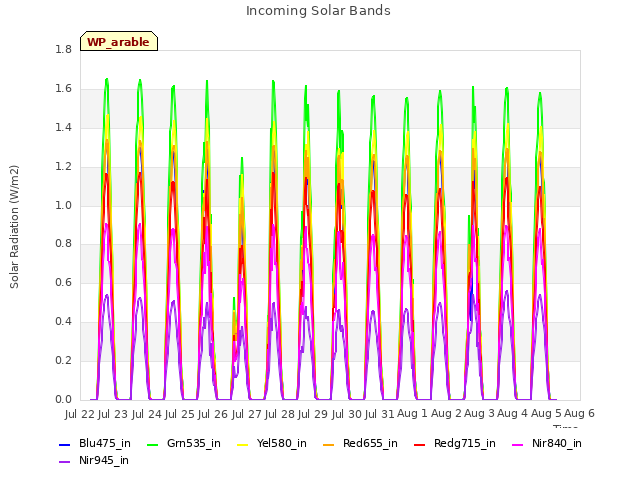Click the Jul 22 x-axis tick label

pos(80,414)
